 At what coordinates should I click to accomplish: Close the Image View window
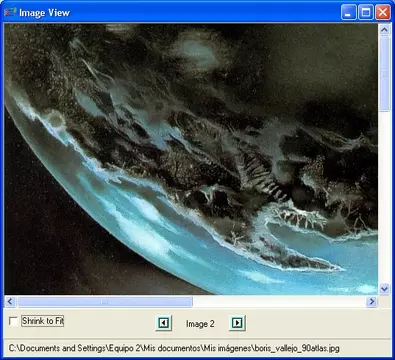(x=383, y=13)
